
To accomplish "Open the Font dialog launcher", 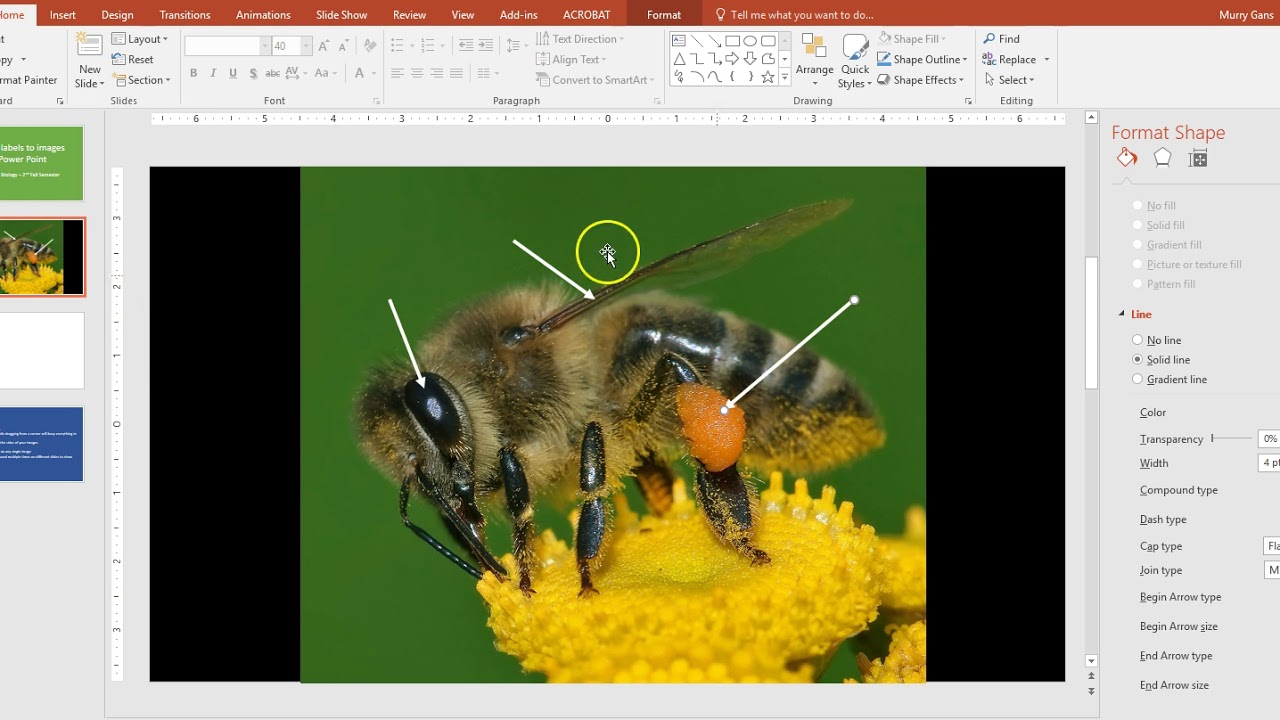I will [376, 101].
